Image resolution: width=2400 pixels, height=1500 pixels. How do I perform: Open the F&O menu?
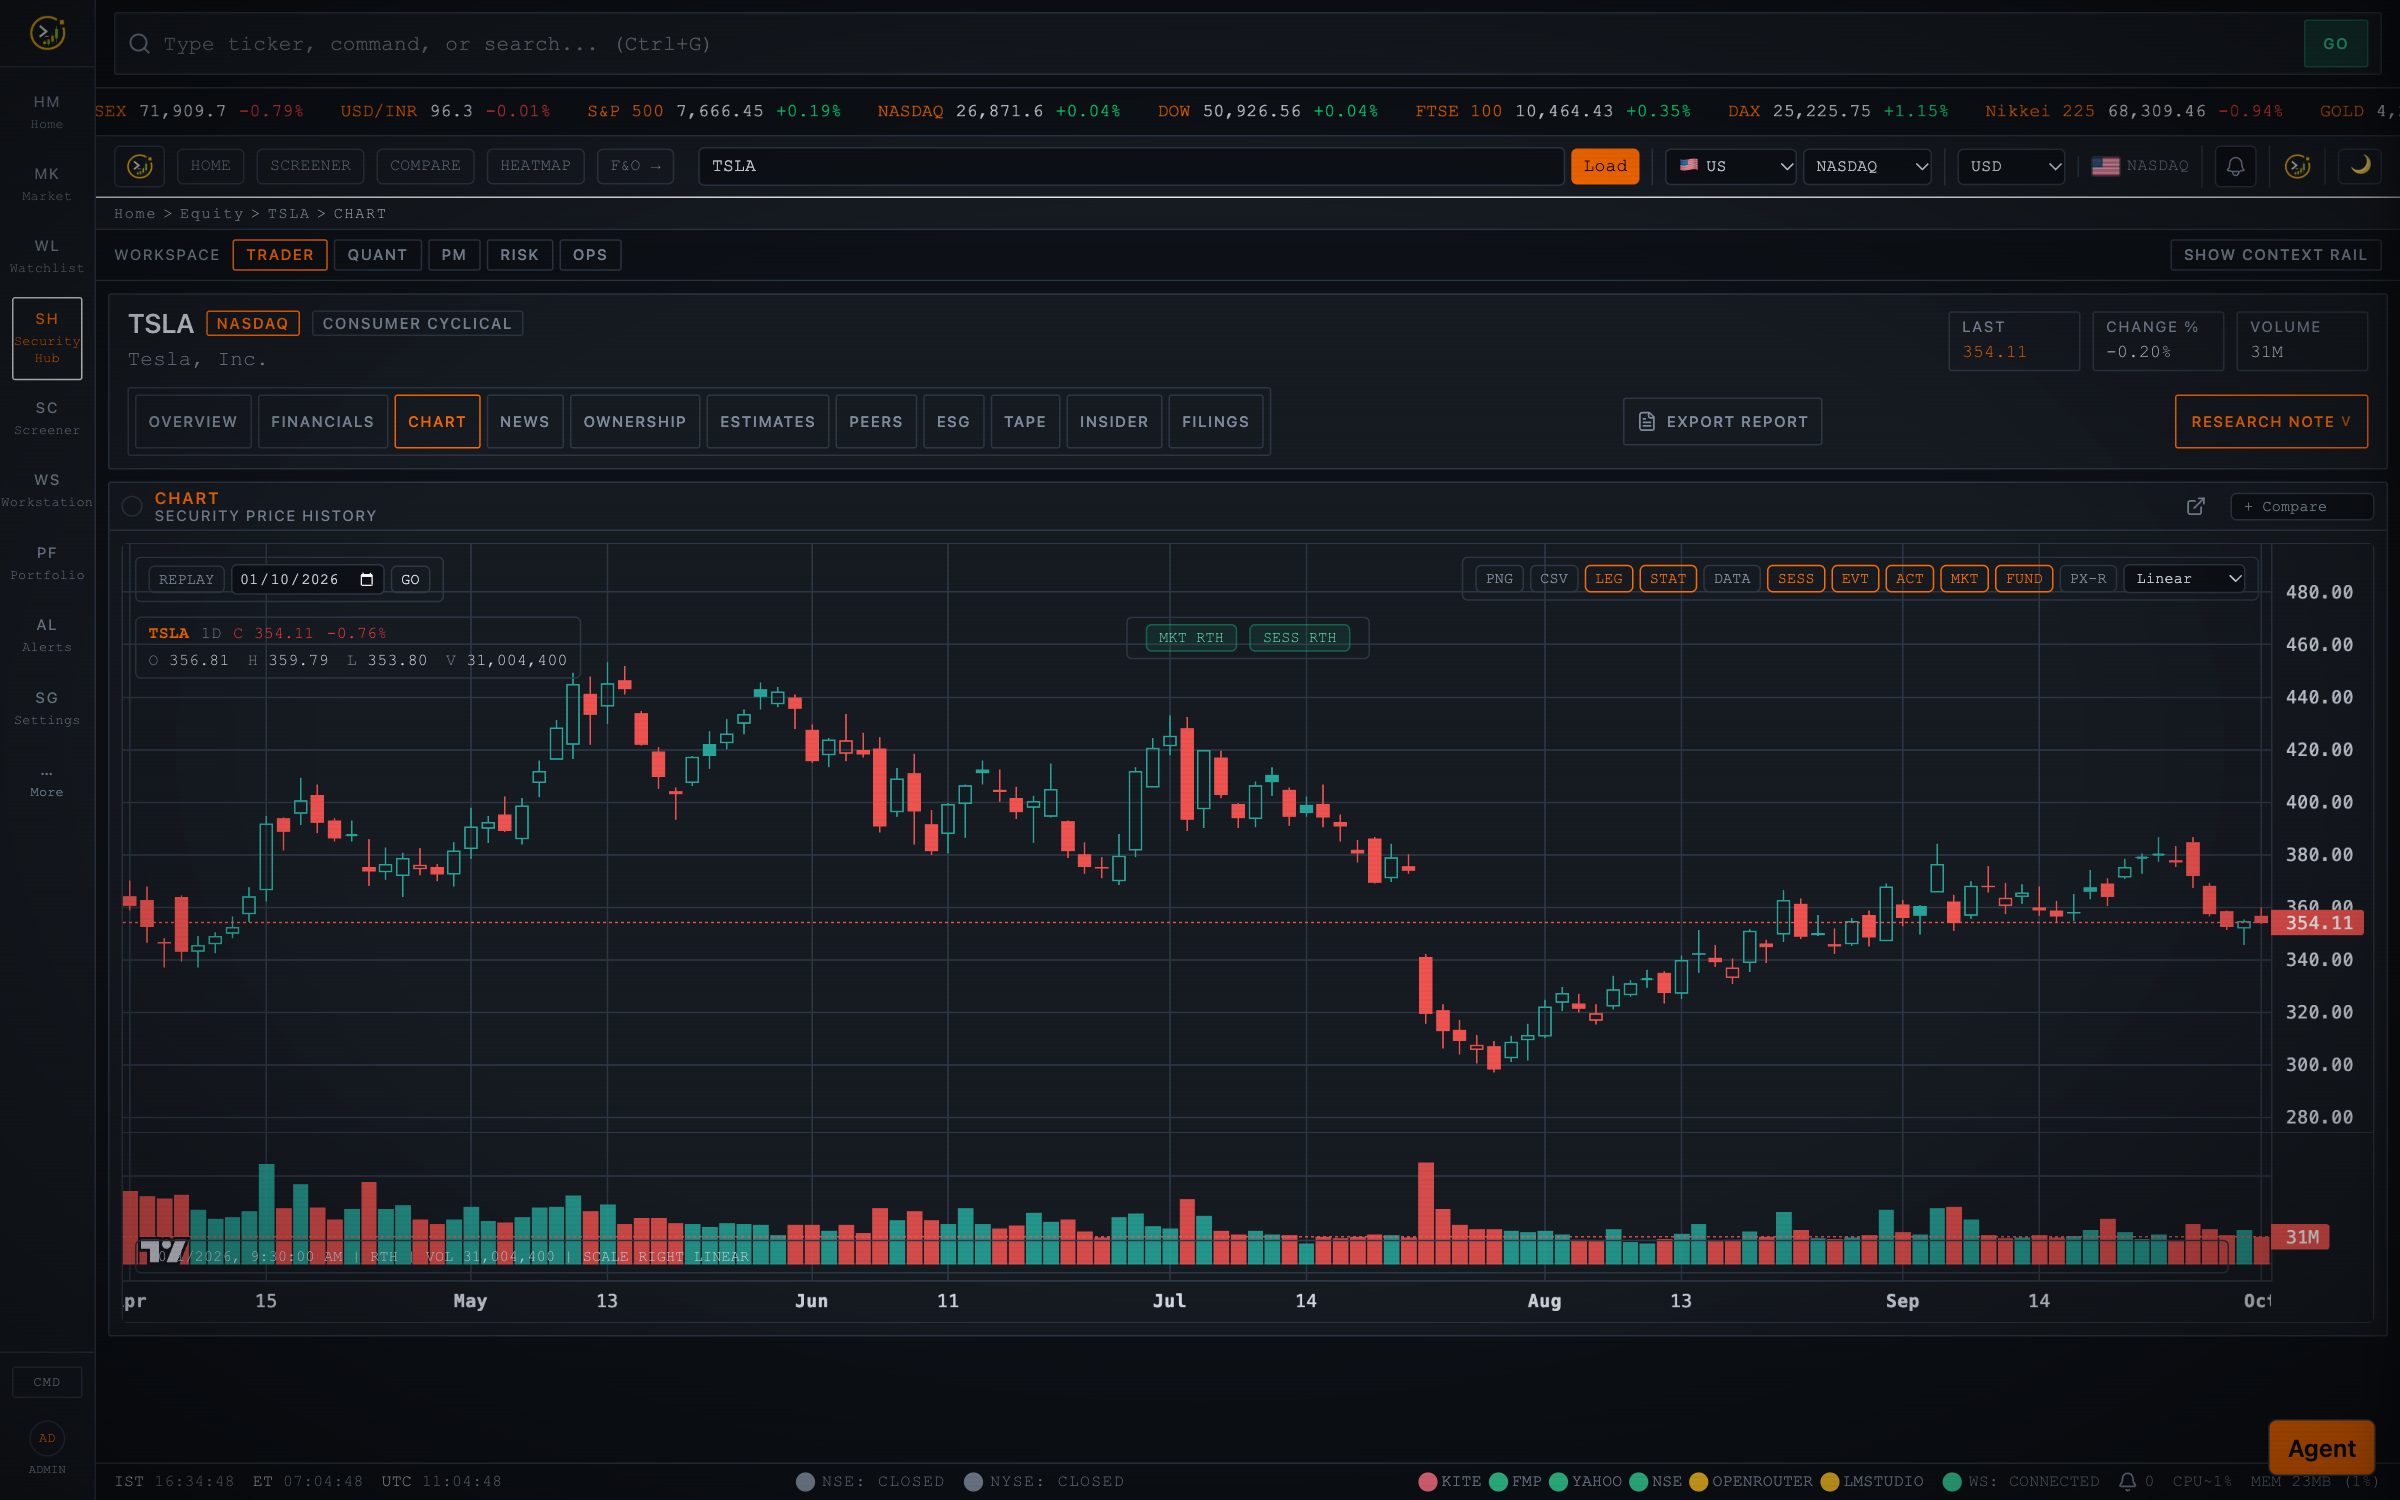[635, 166]
